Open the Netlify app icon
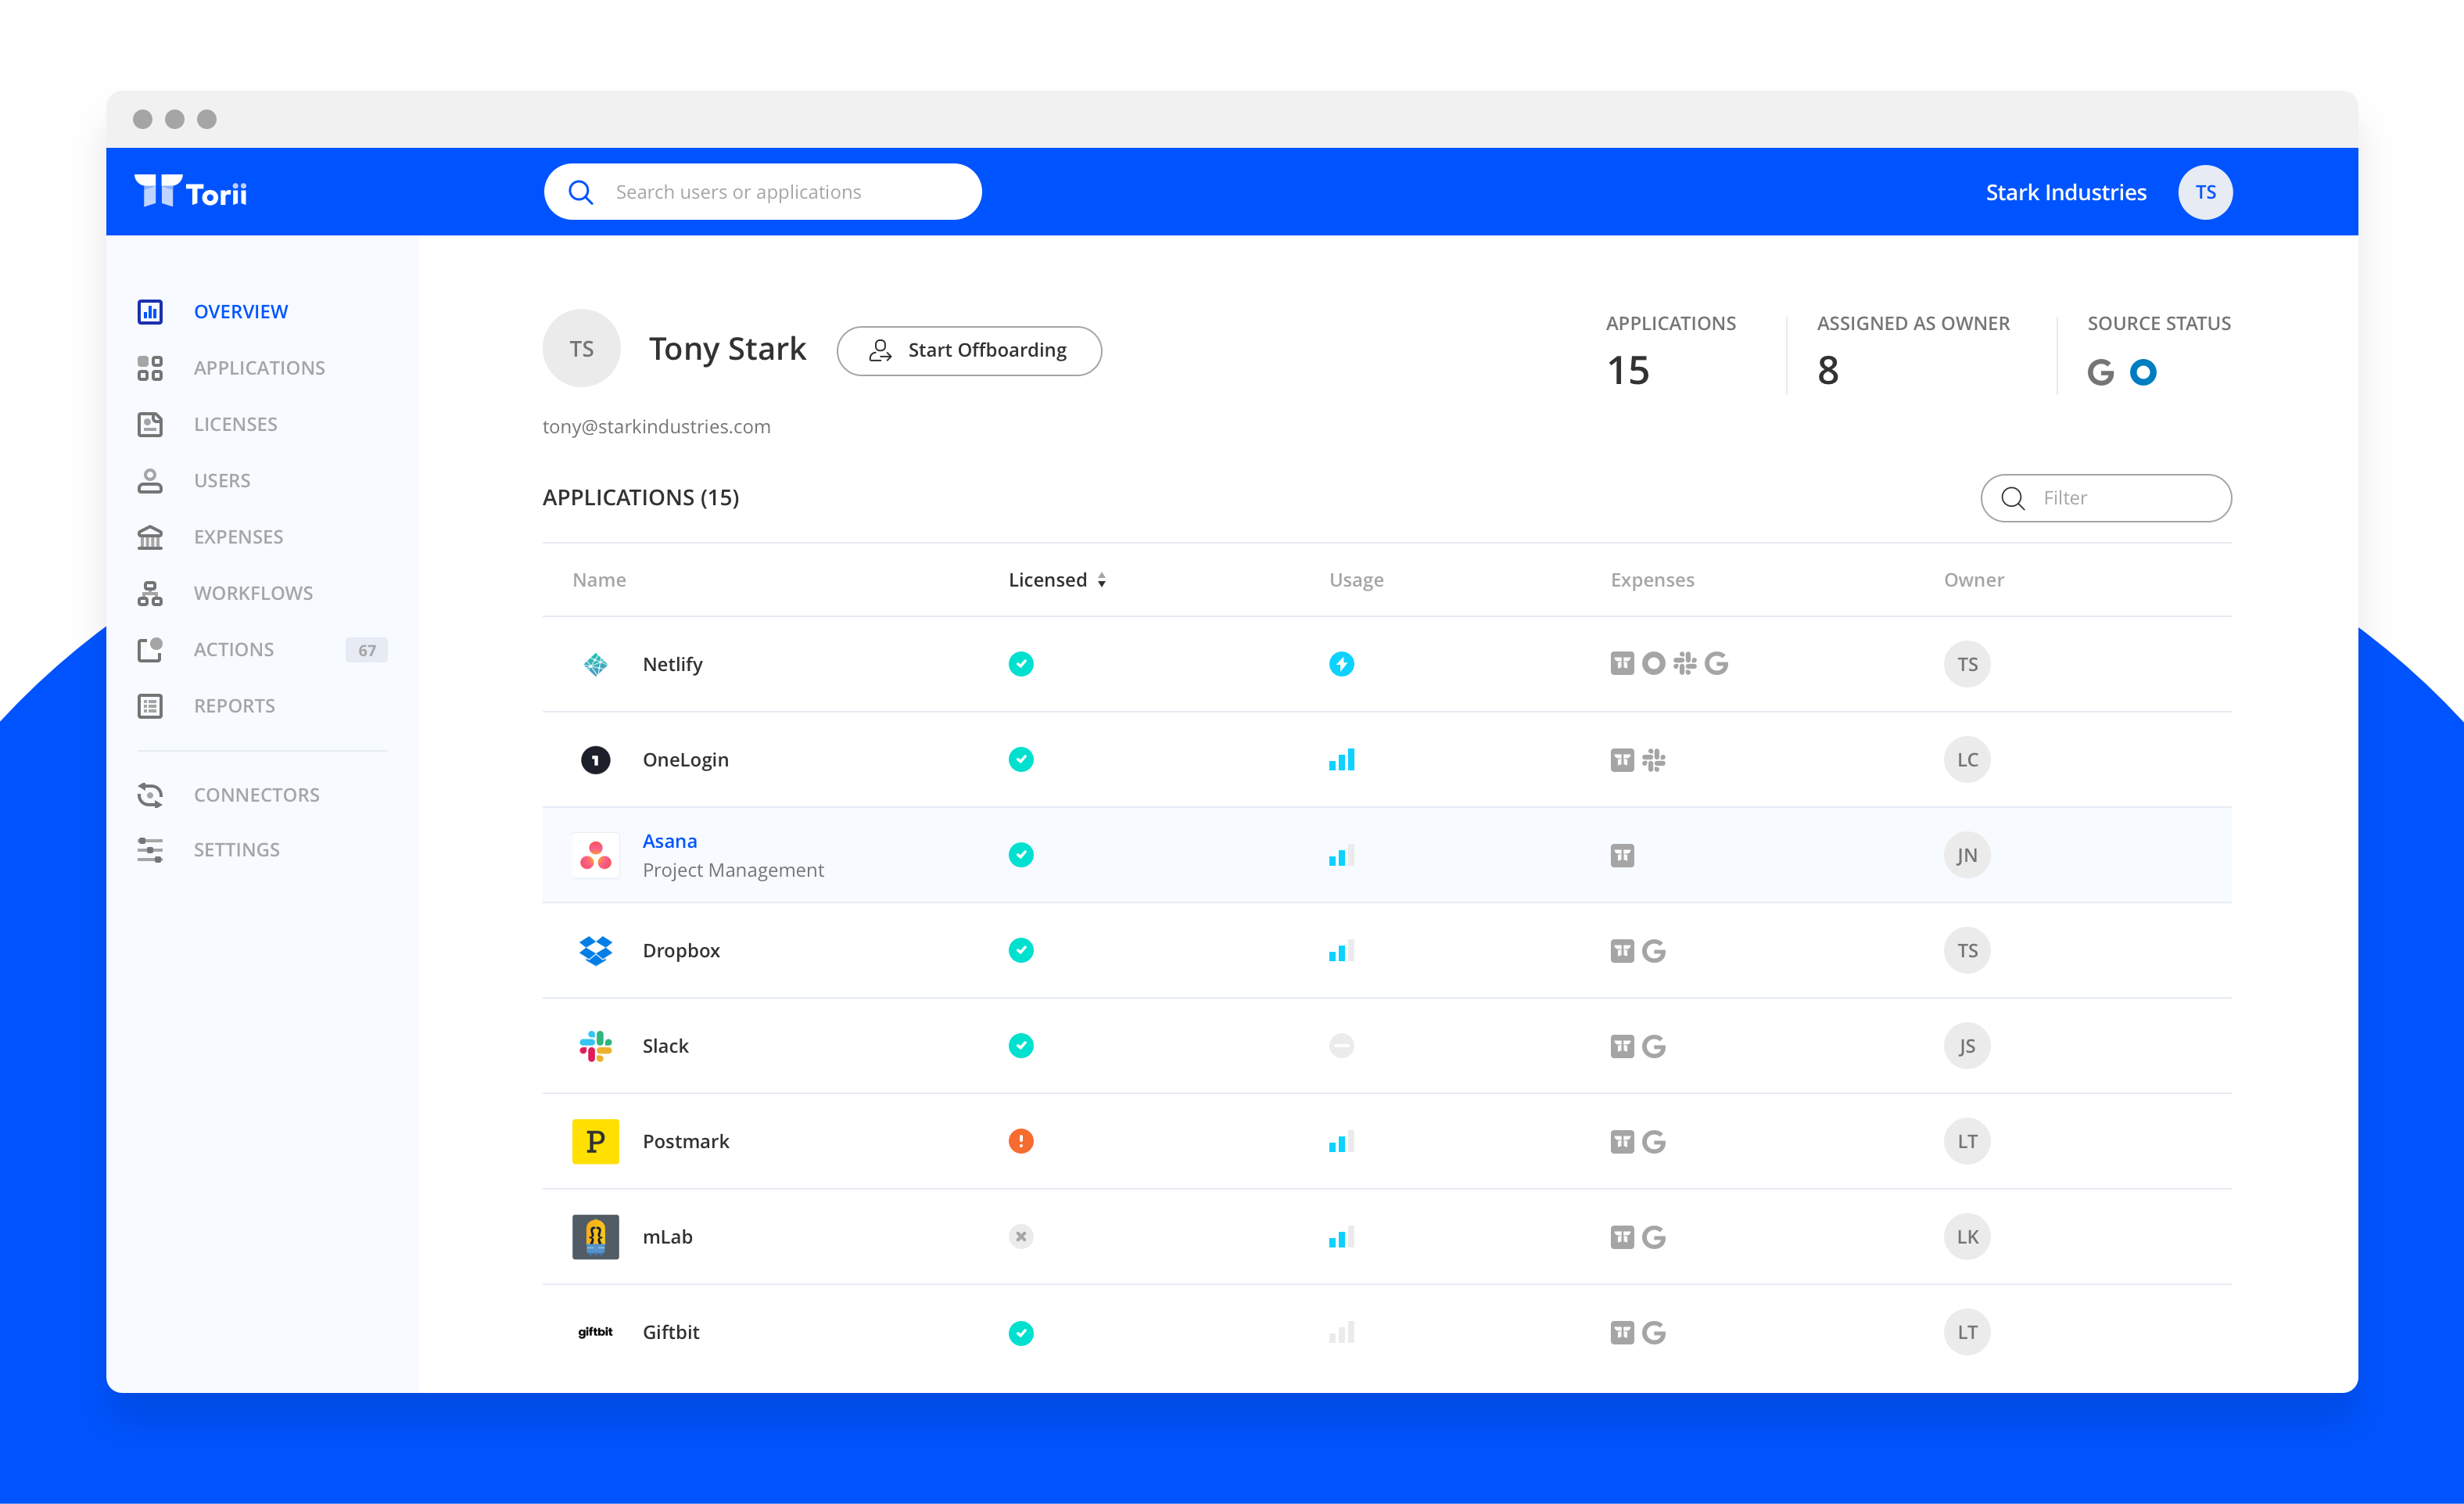The width and height of the screenshot is (2464, 1504). (595, 664)
